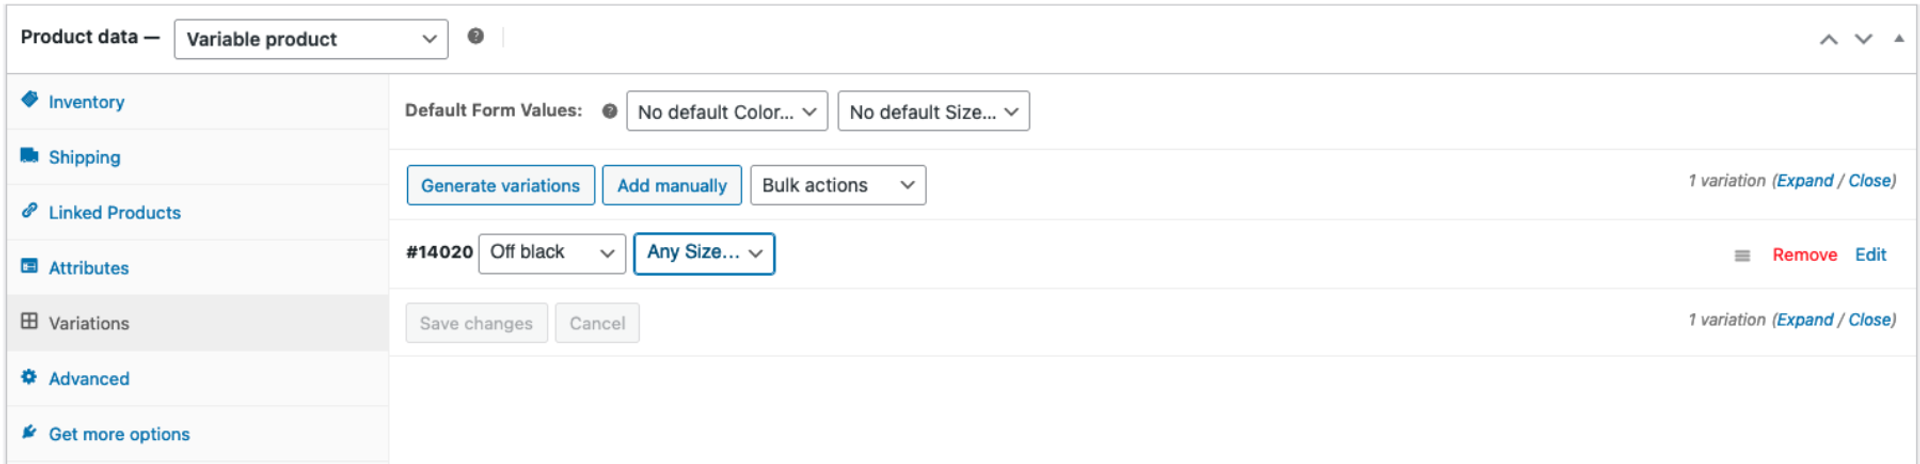Remove variation #14020

pyautogui.click(x=1804, y=255)
